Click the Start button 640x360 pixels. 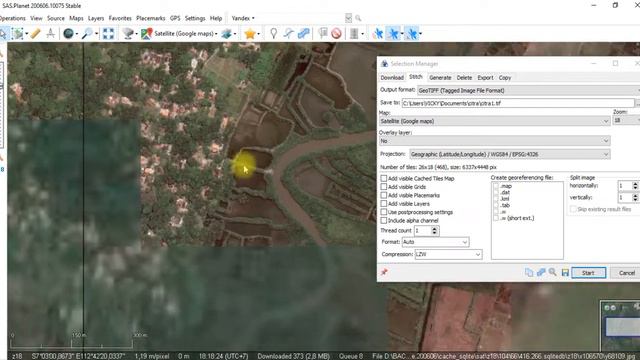point(588,273)
